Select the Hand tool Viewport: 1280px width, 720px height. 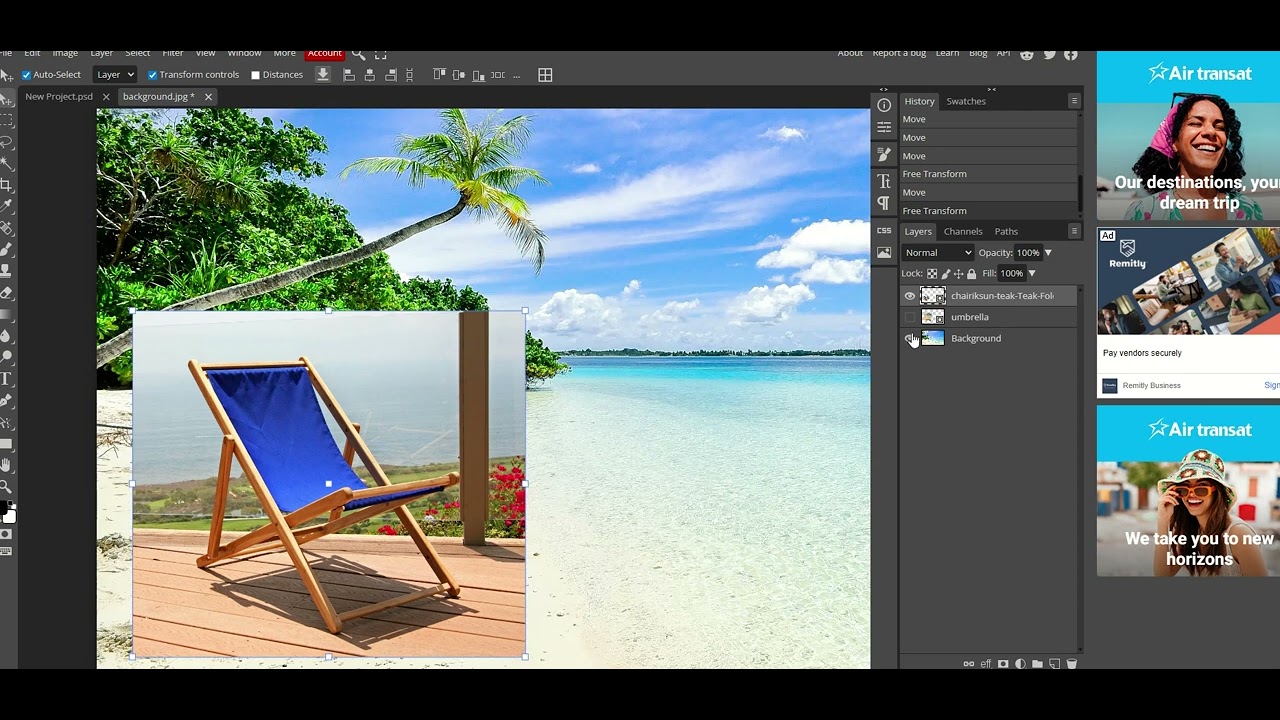coord(6,465)
